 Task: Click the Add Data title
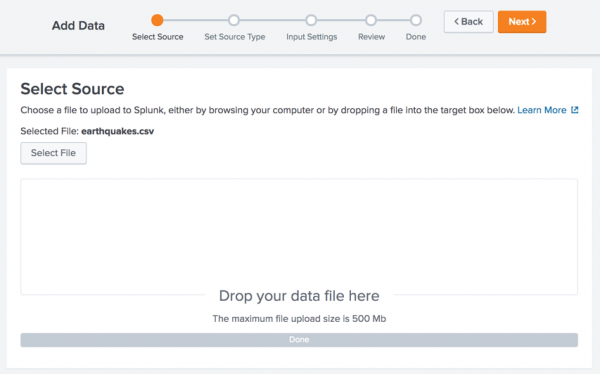[x=78, y=26]
